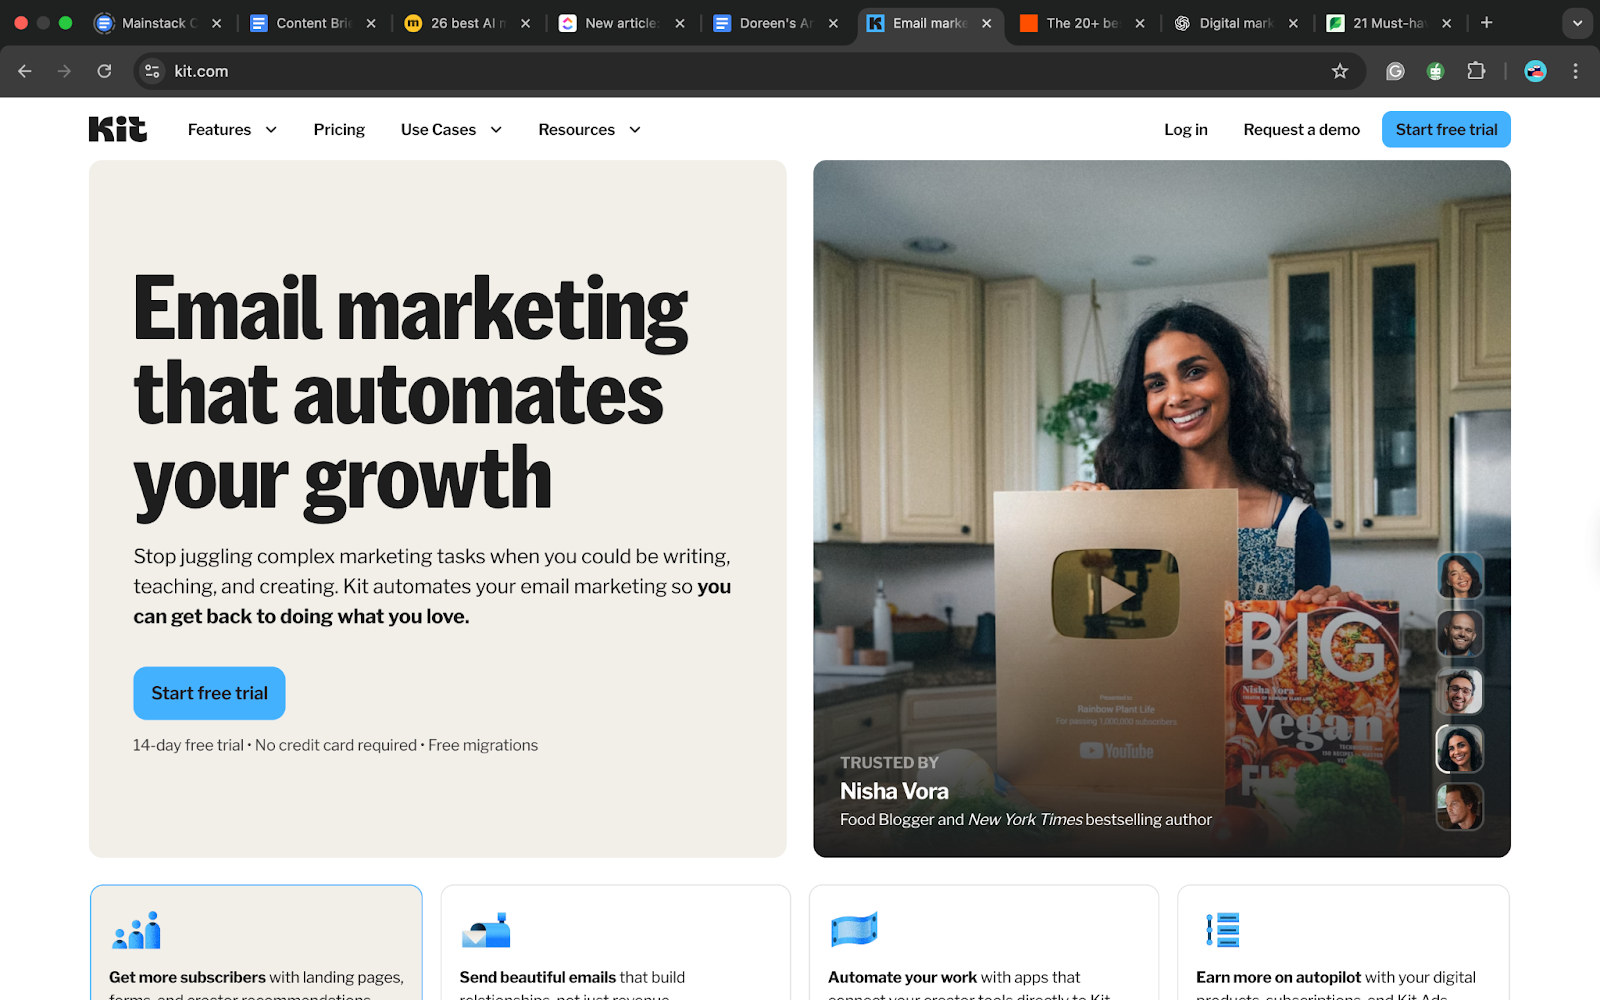Screen dimensions: 1600x1000
Task: Select the first creator avatar thumbnail
Action: coord(1459,575)
